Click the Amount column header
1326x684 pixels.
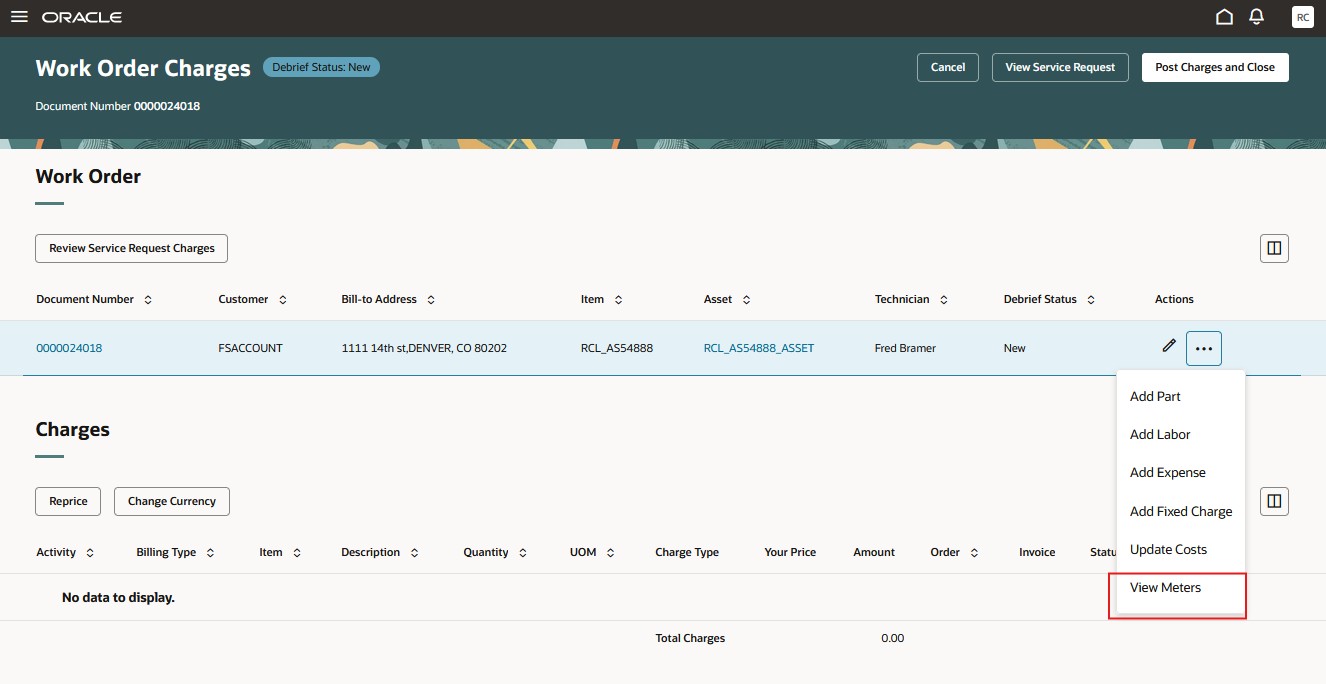[874, 552]
